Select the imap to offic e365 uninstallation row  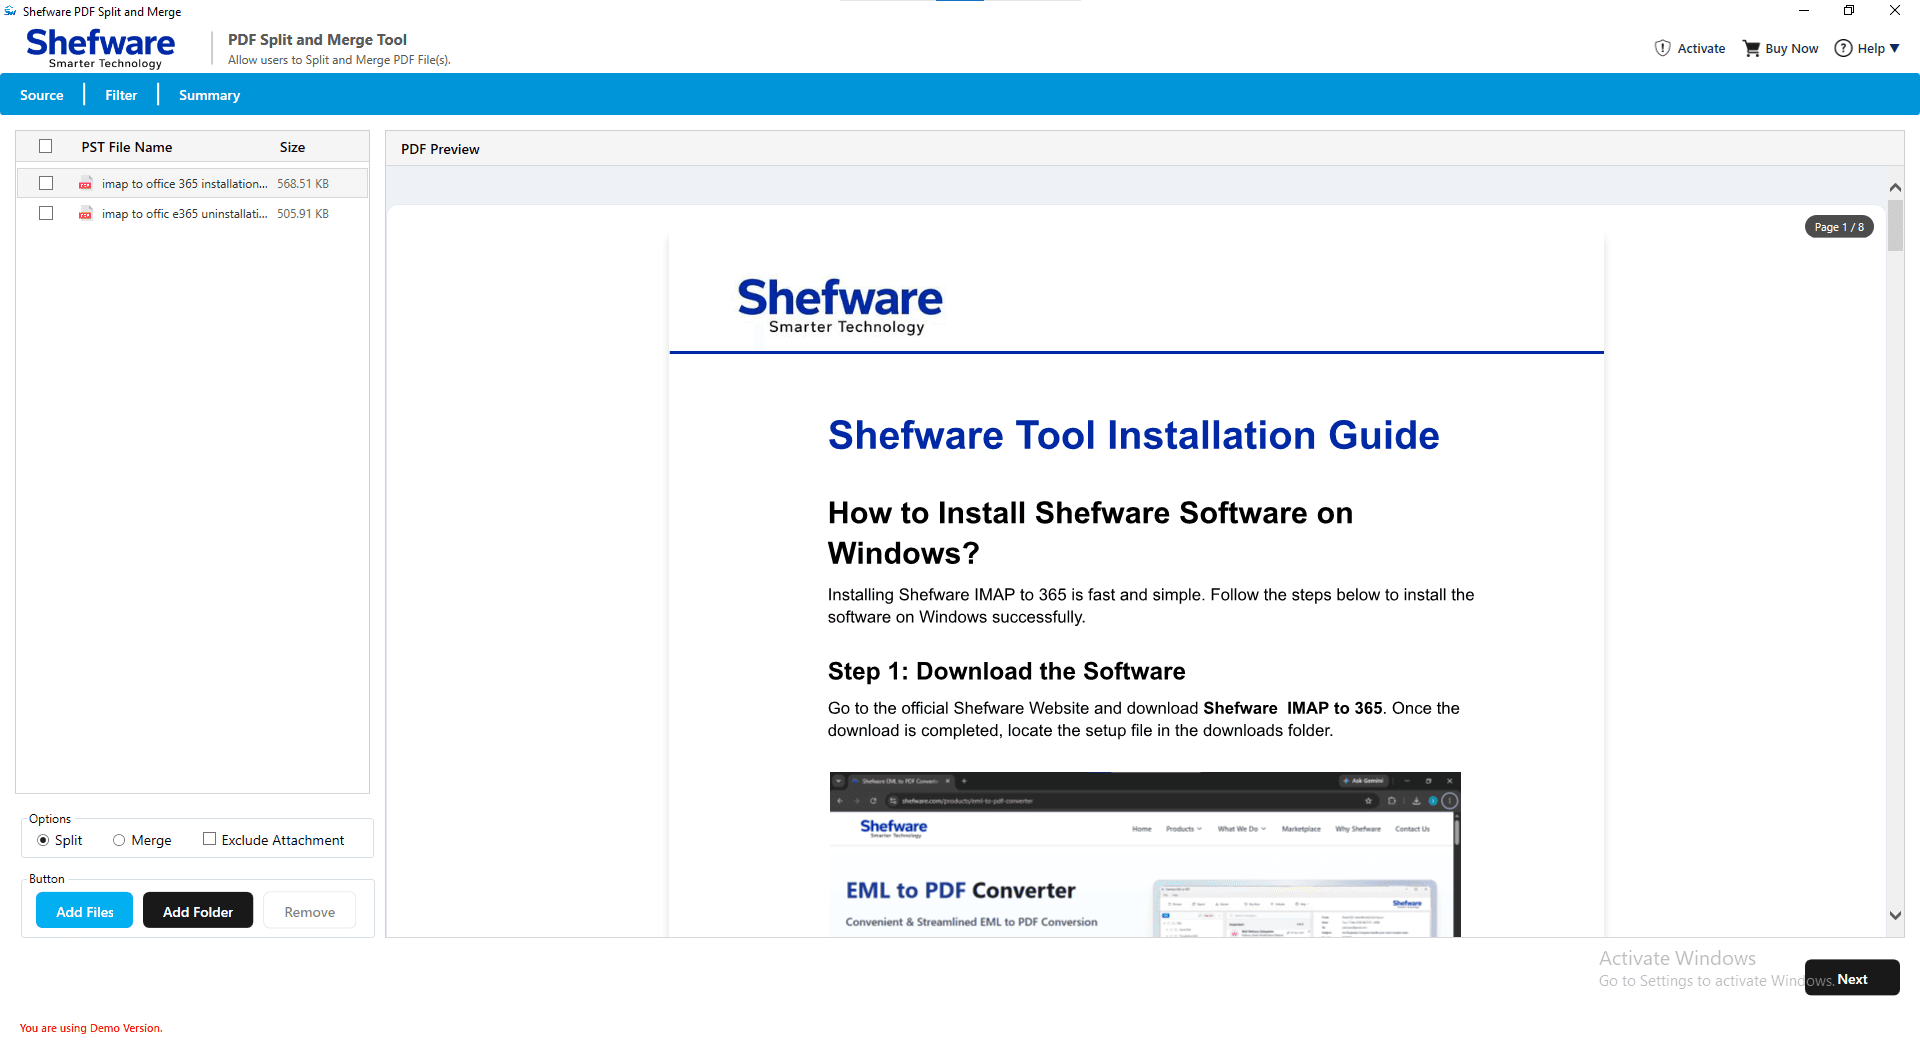192,213
